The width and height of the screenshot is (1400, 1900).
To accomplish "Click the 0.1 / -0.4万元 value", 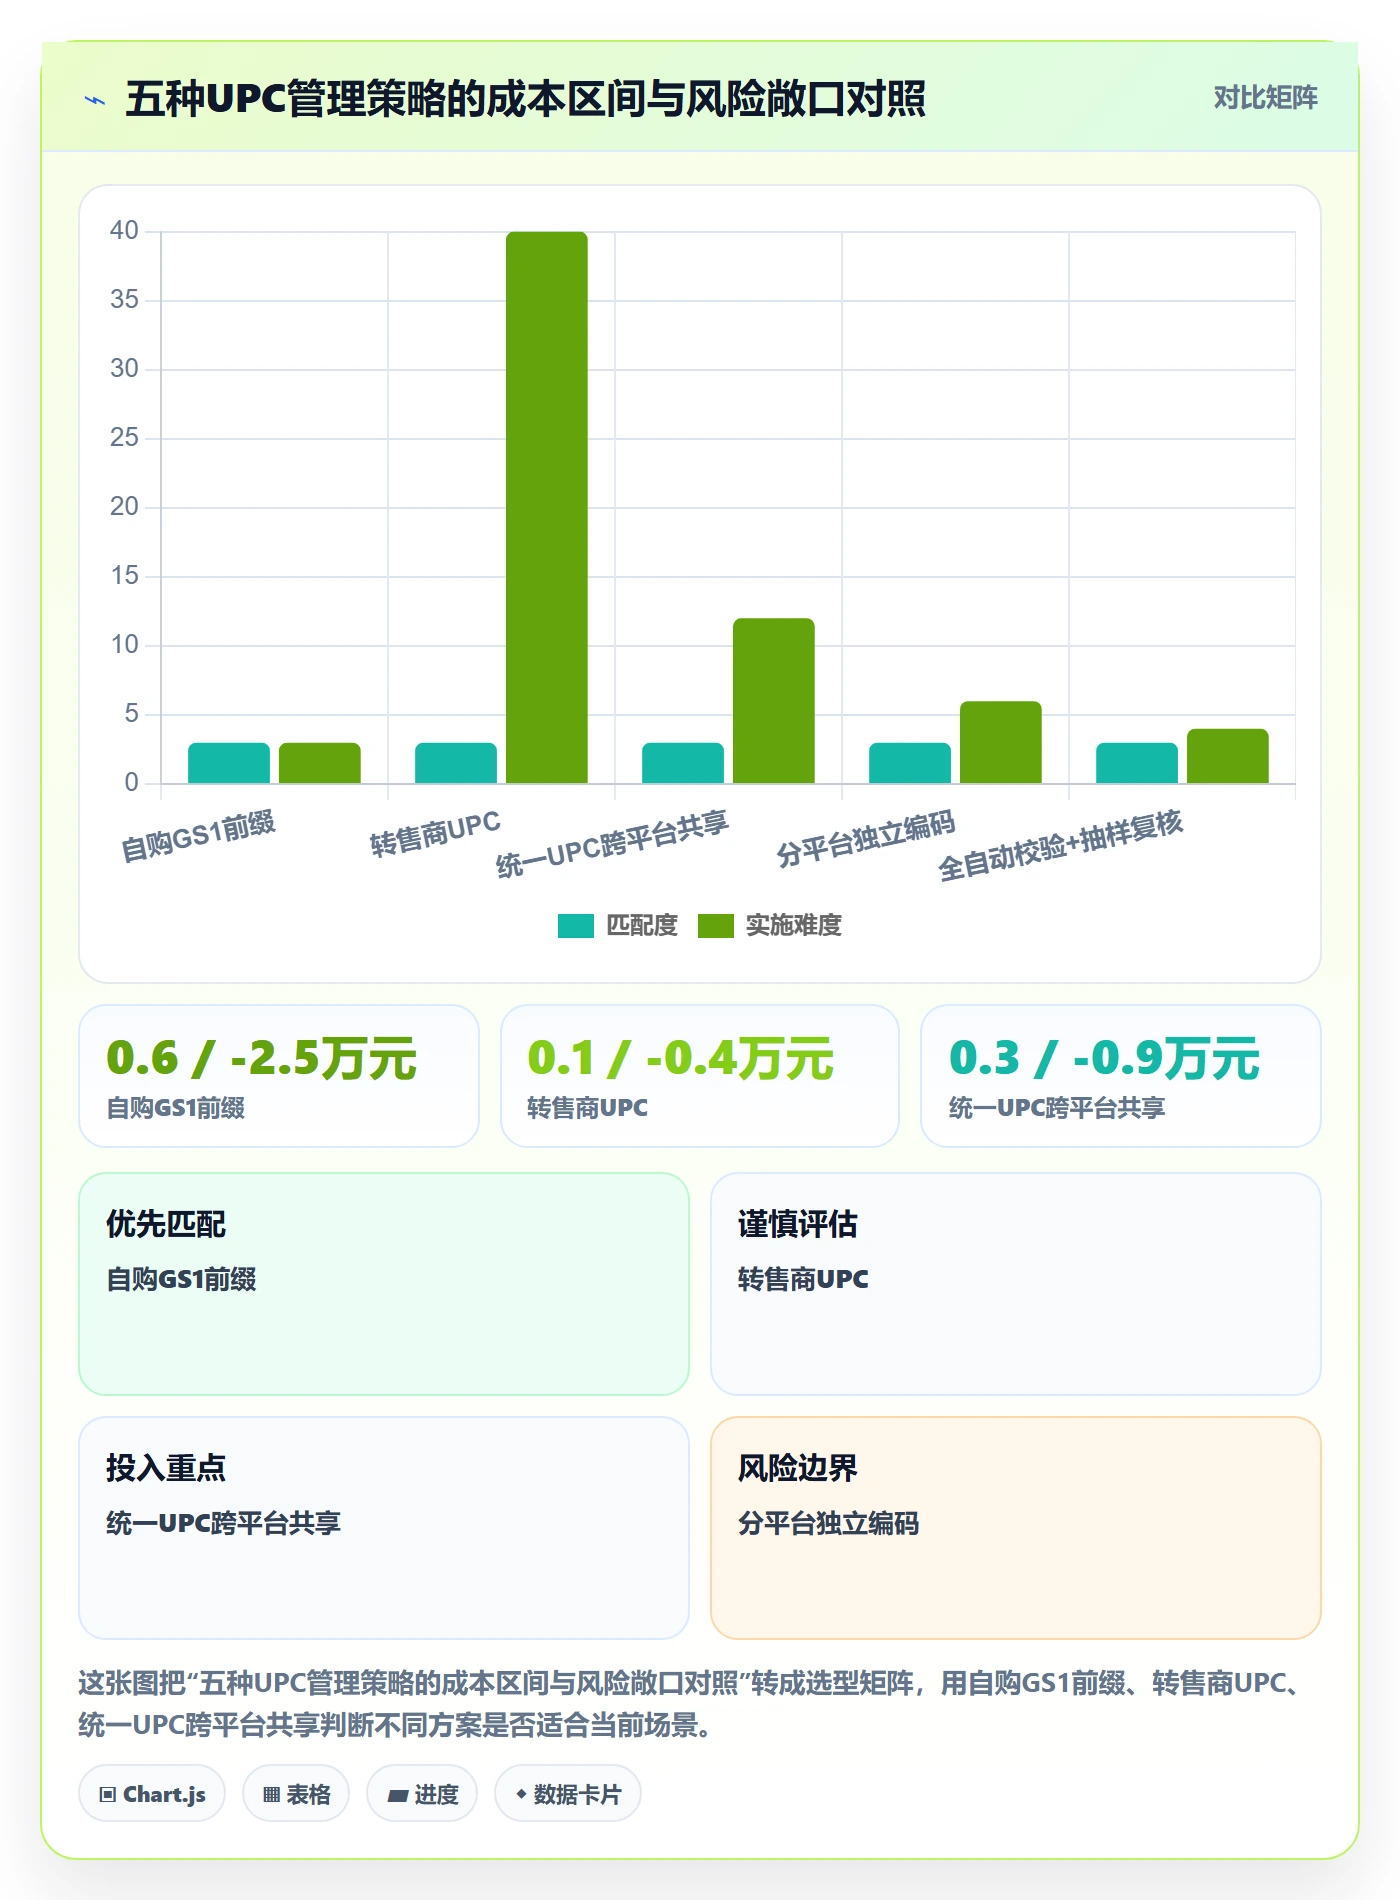I will click(x=681, y=1058).
